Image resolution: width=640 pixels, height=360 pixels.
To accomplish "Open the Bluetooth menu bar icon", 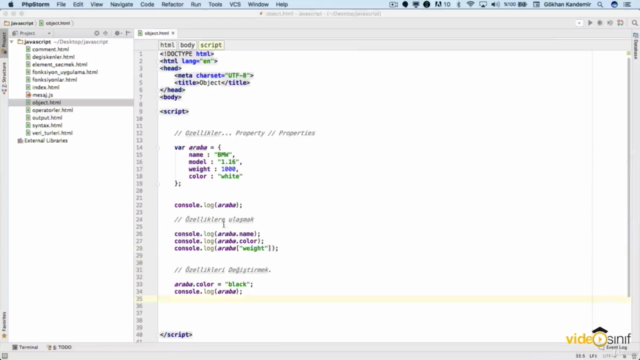I will pos(458,4).
